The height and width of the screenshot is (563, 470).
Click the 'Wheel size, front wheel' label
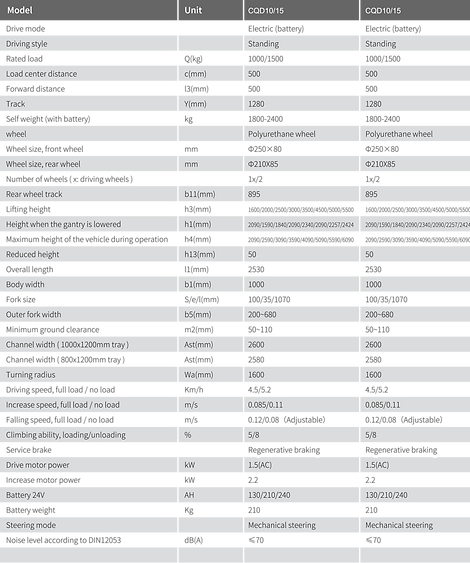45,149
